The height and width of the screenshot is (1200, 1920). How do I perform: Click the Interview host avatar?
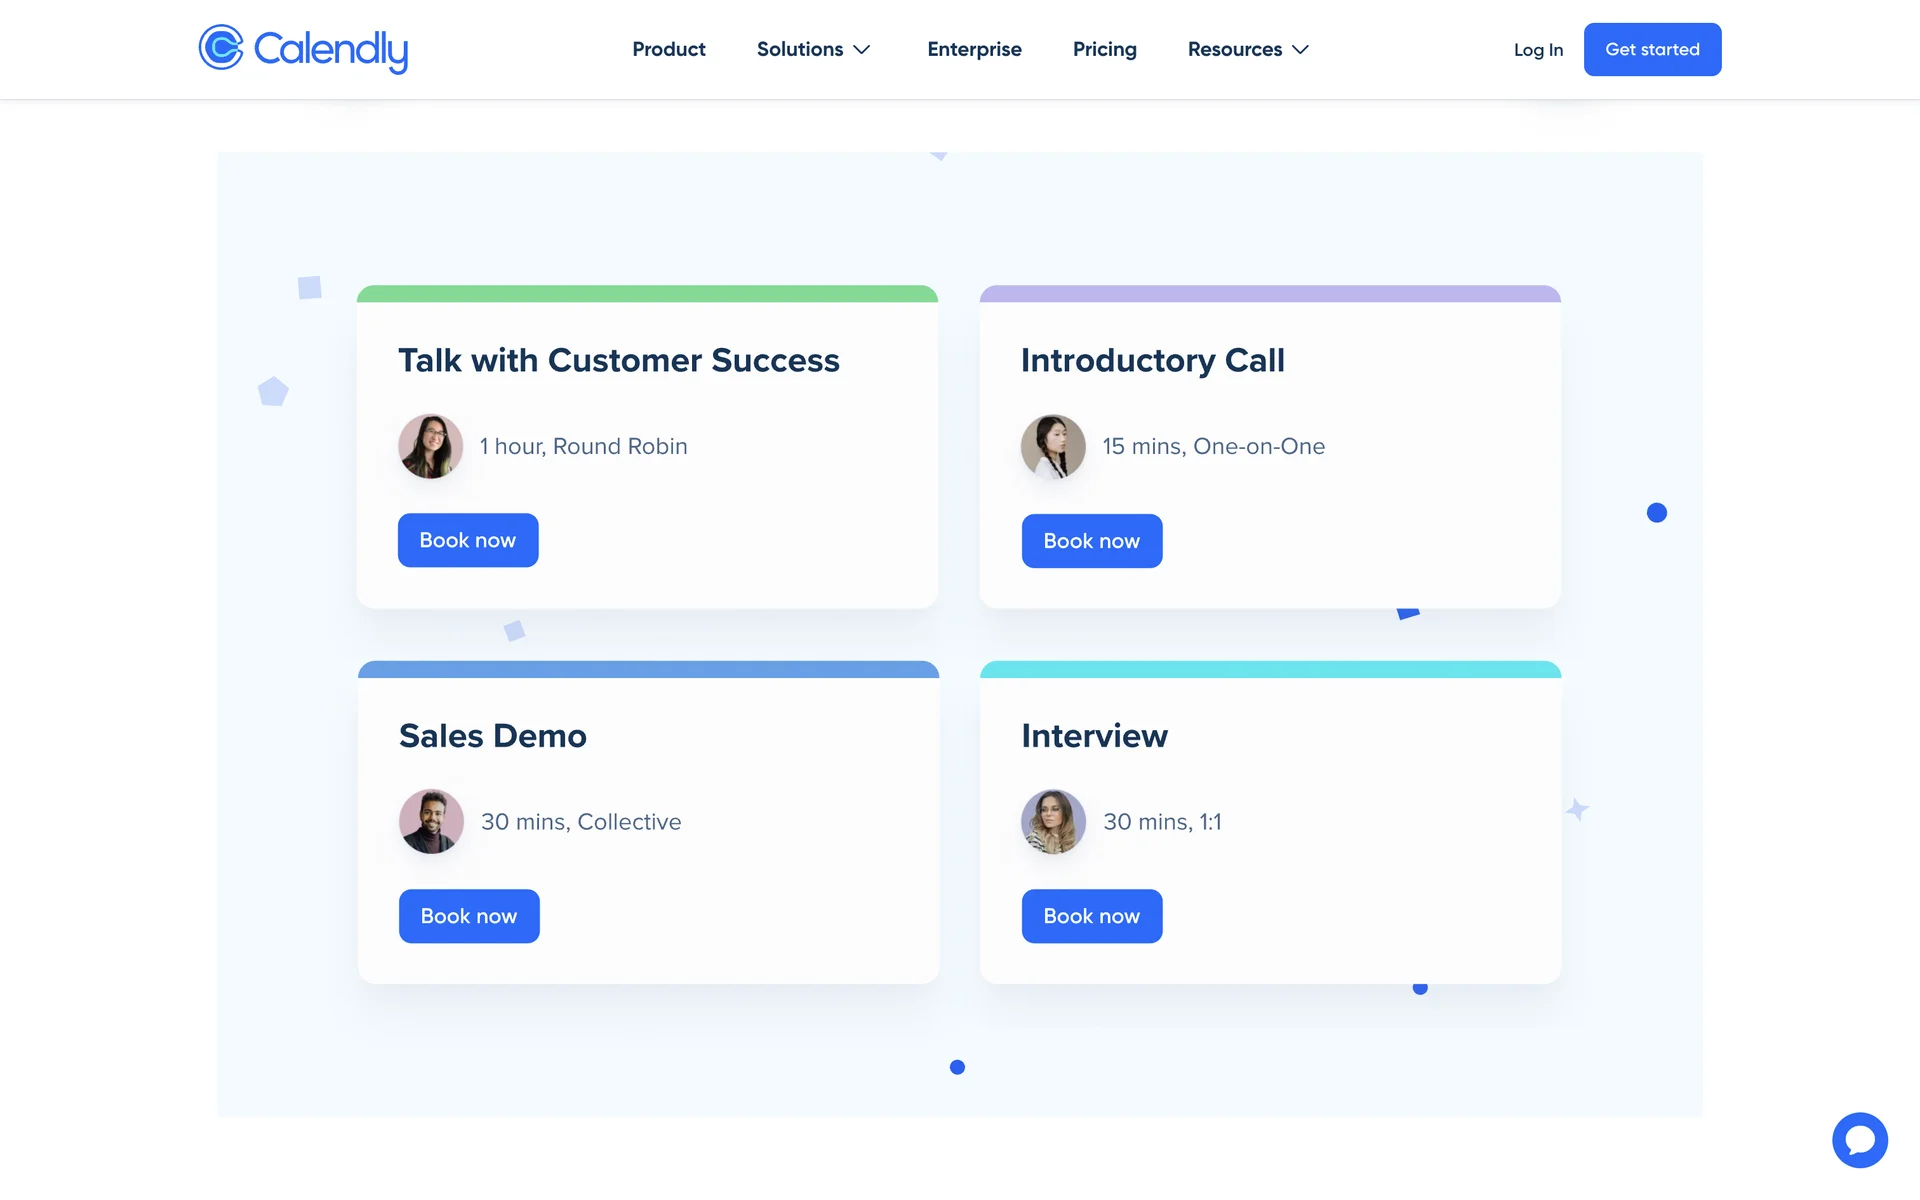[1053, 821]
